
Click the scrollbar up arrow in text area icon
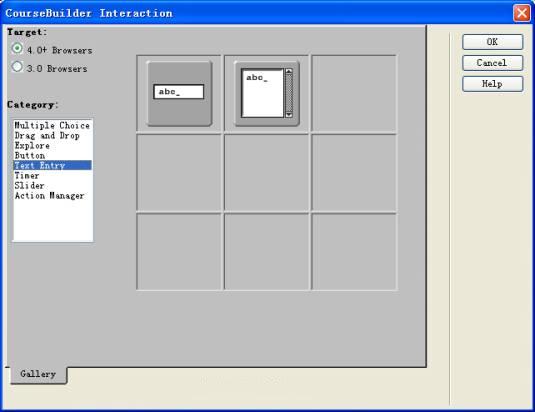289,71
